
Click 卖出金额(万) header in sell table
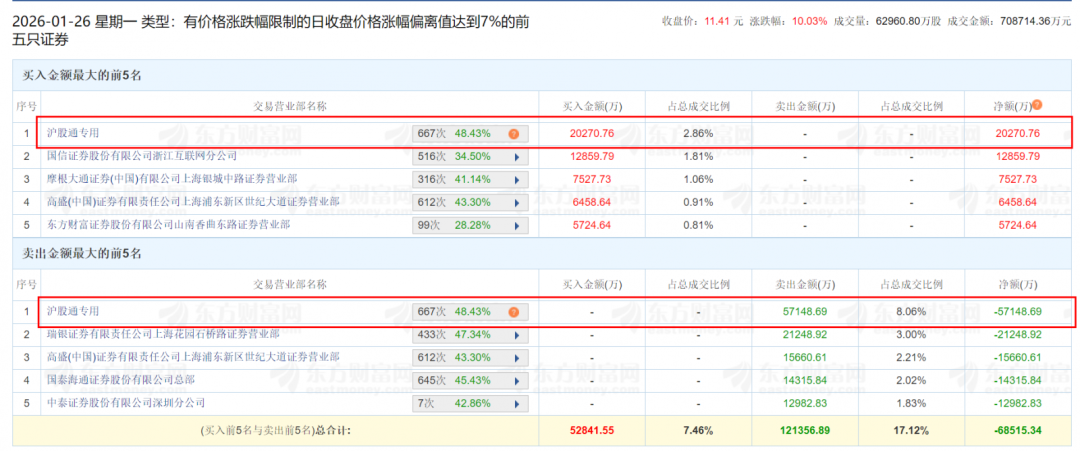[x=804, y=284]
